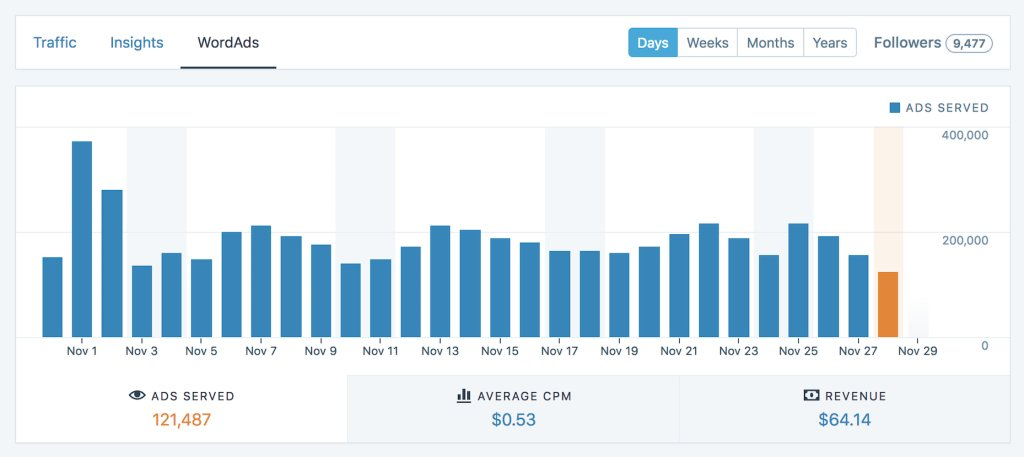Viewport: 1024px width, 457px height.
Task: Open the Insights tab
Action: [x=136, y=42]
